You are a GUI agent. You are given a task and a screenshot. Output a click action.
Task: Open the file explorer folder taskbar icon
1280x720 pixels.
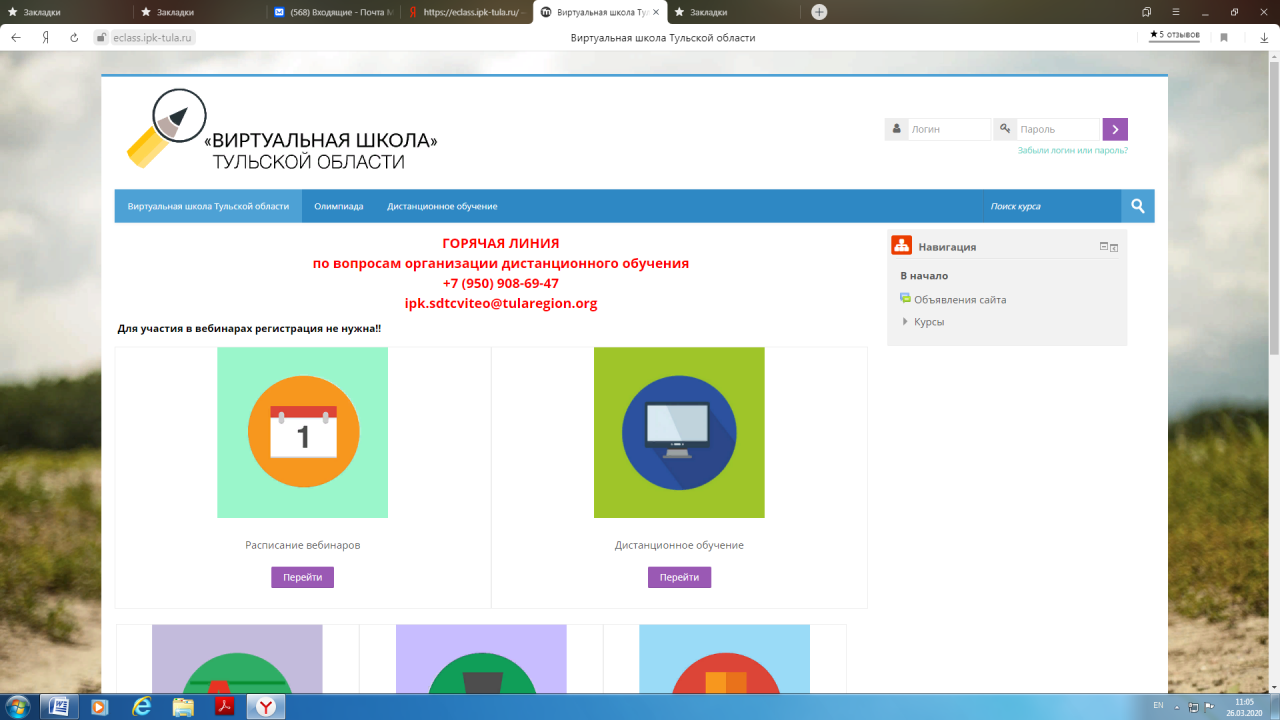pyautogui.click(x=183, y=707)
